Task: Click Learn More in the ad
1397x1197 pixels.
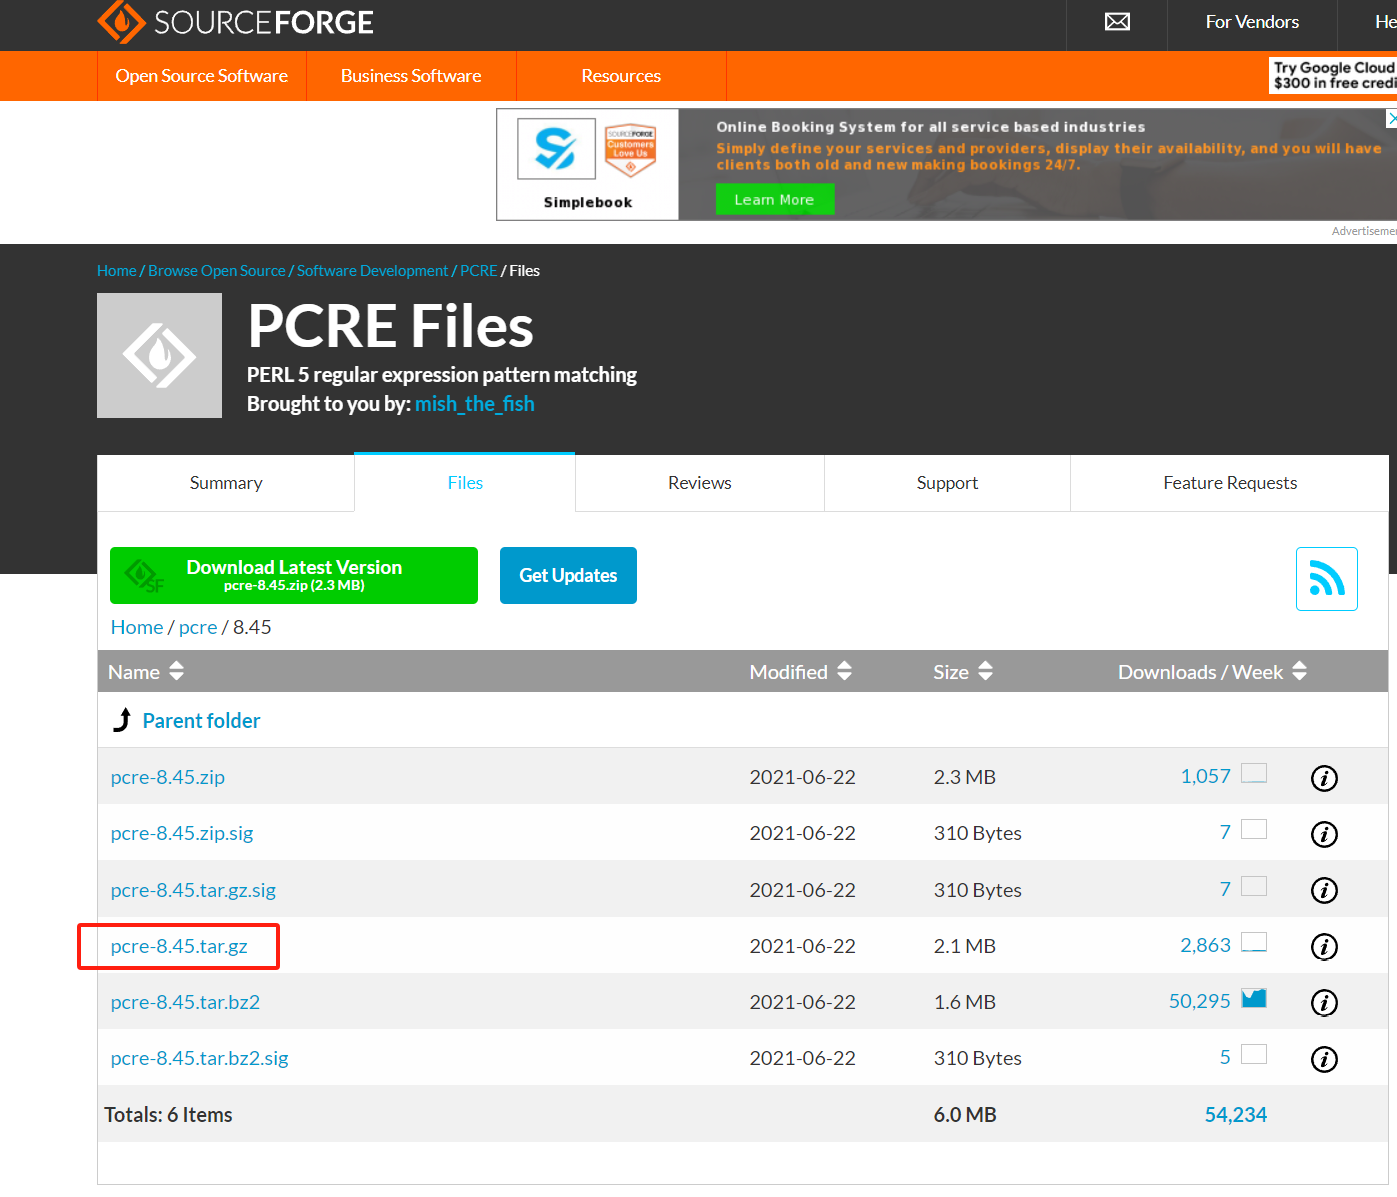Action: [774, 200]
